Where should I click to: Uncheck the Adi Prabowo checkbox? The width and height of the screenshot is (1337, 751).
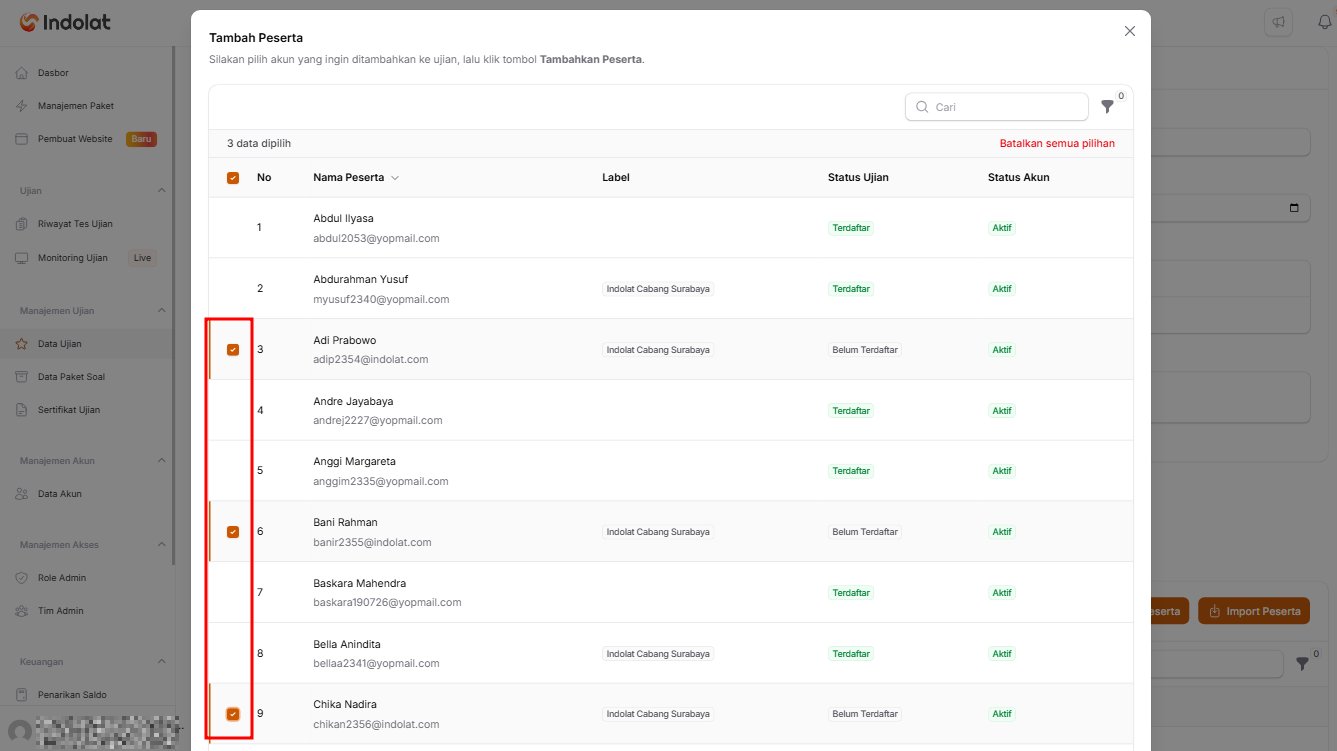coord(233,350)
